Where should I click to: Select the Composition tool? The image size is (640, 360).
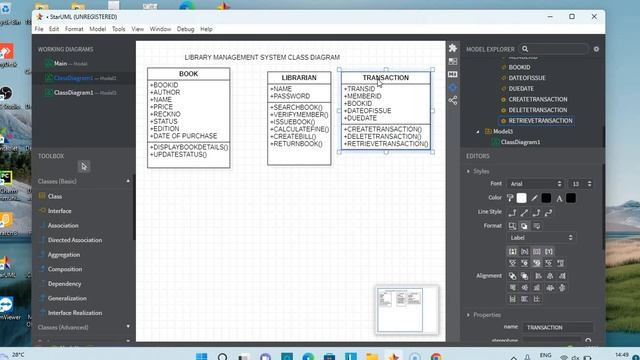(64, 269)
